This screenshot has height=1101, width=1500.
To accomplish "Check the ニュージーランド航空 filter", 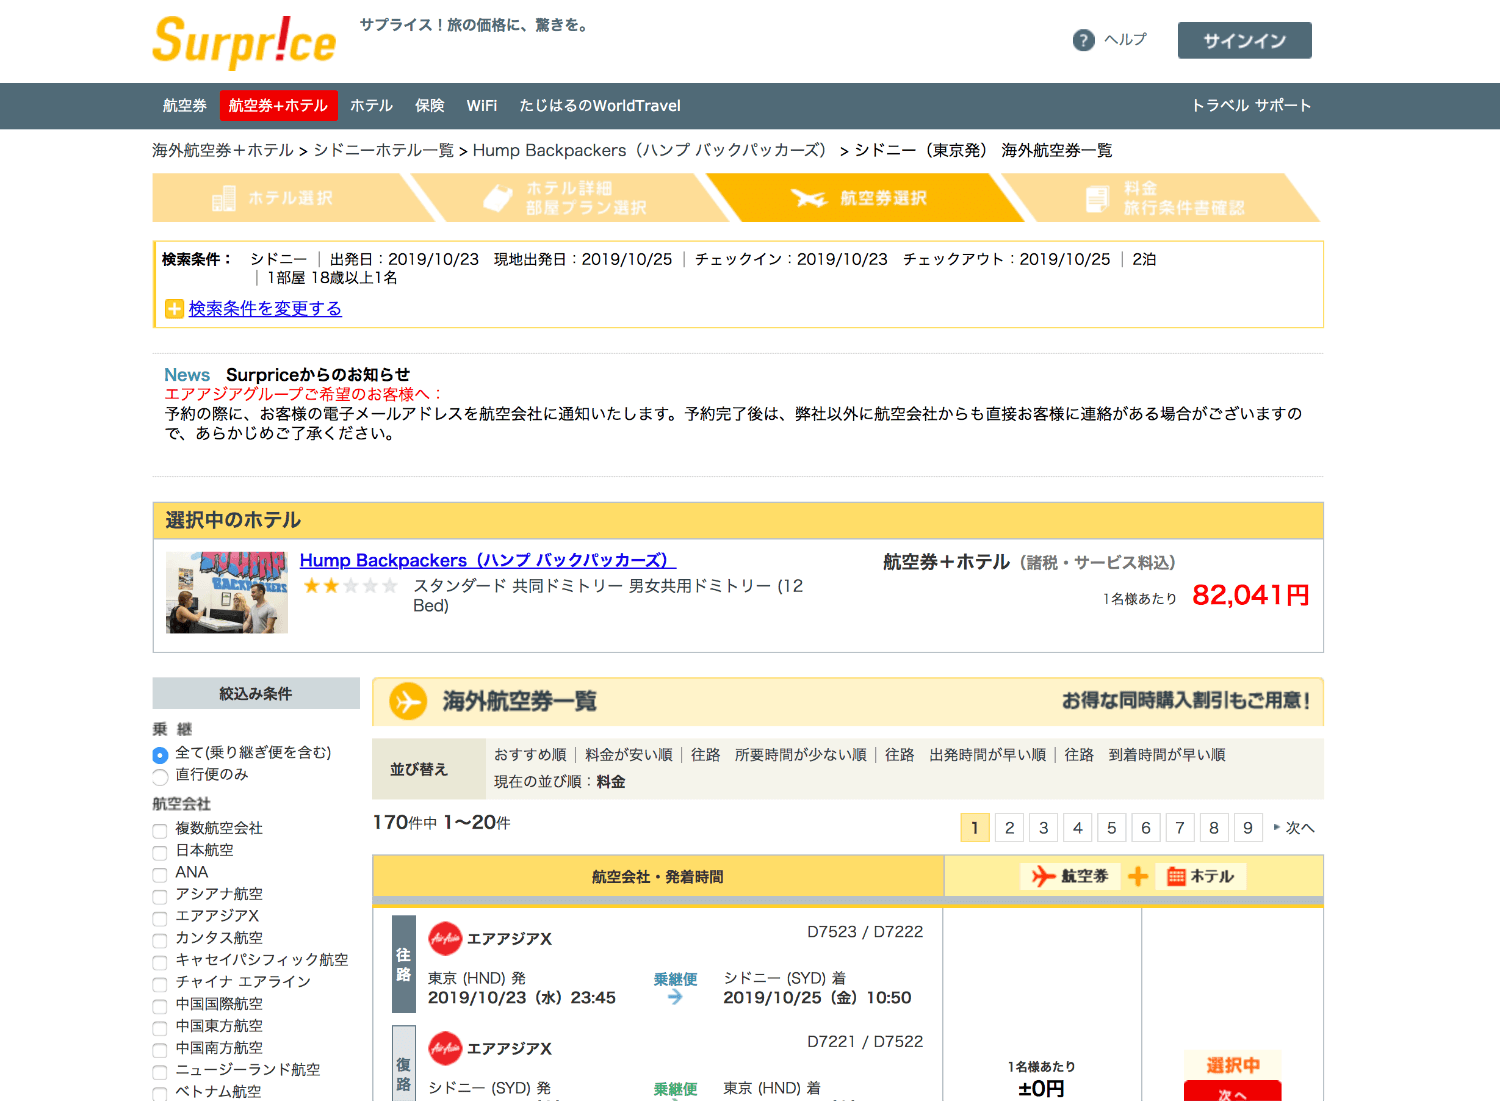I will 160,1073.
